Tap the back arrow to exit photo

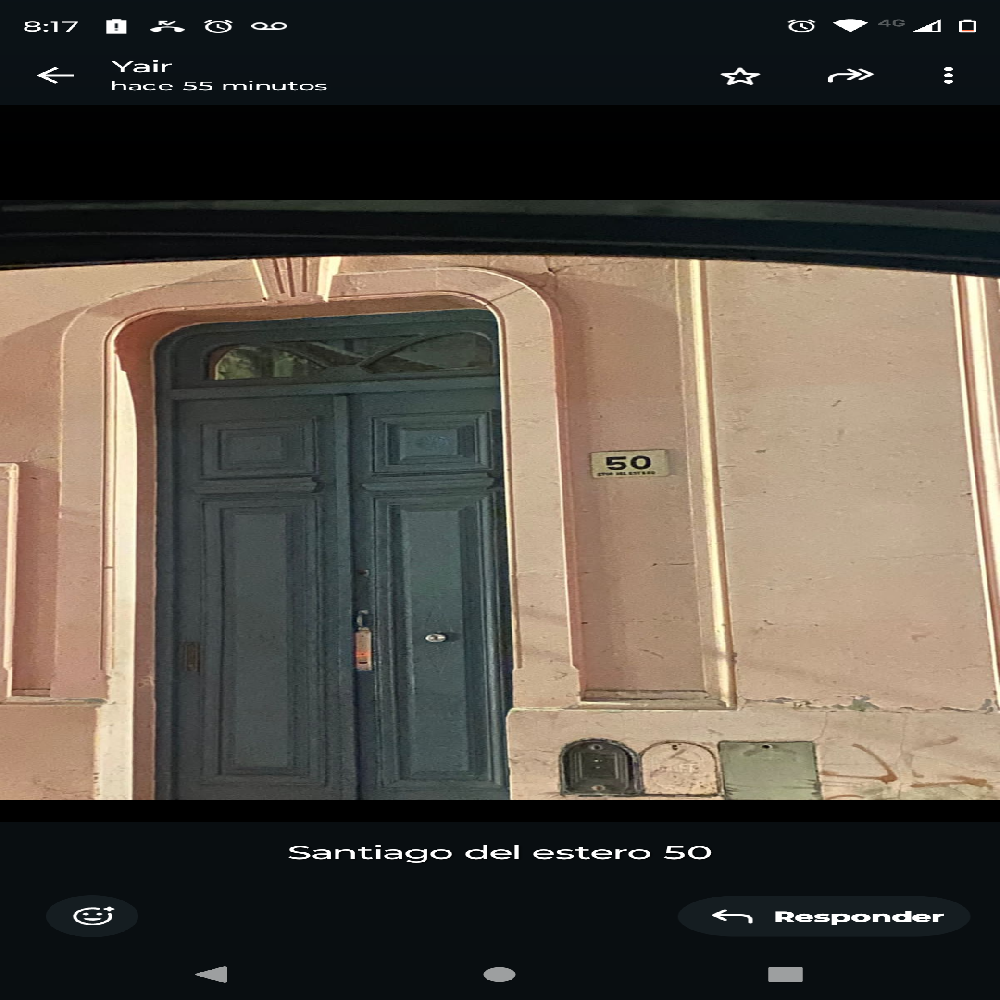(55, 76)
